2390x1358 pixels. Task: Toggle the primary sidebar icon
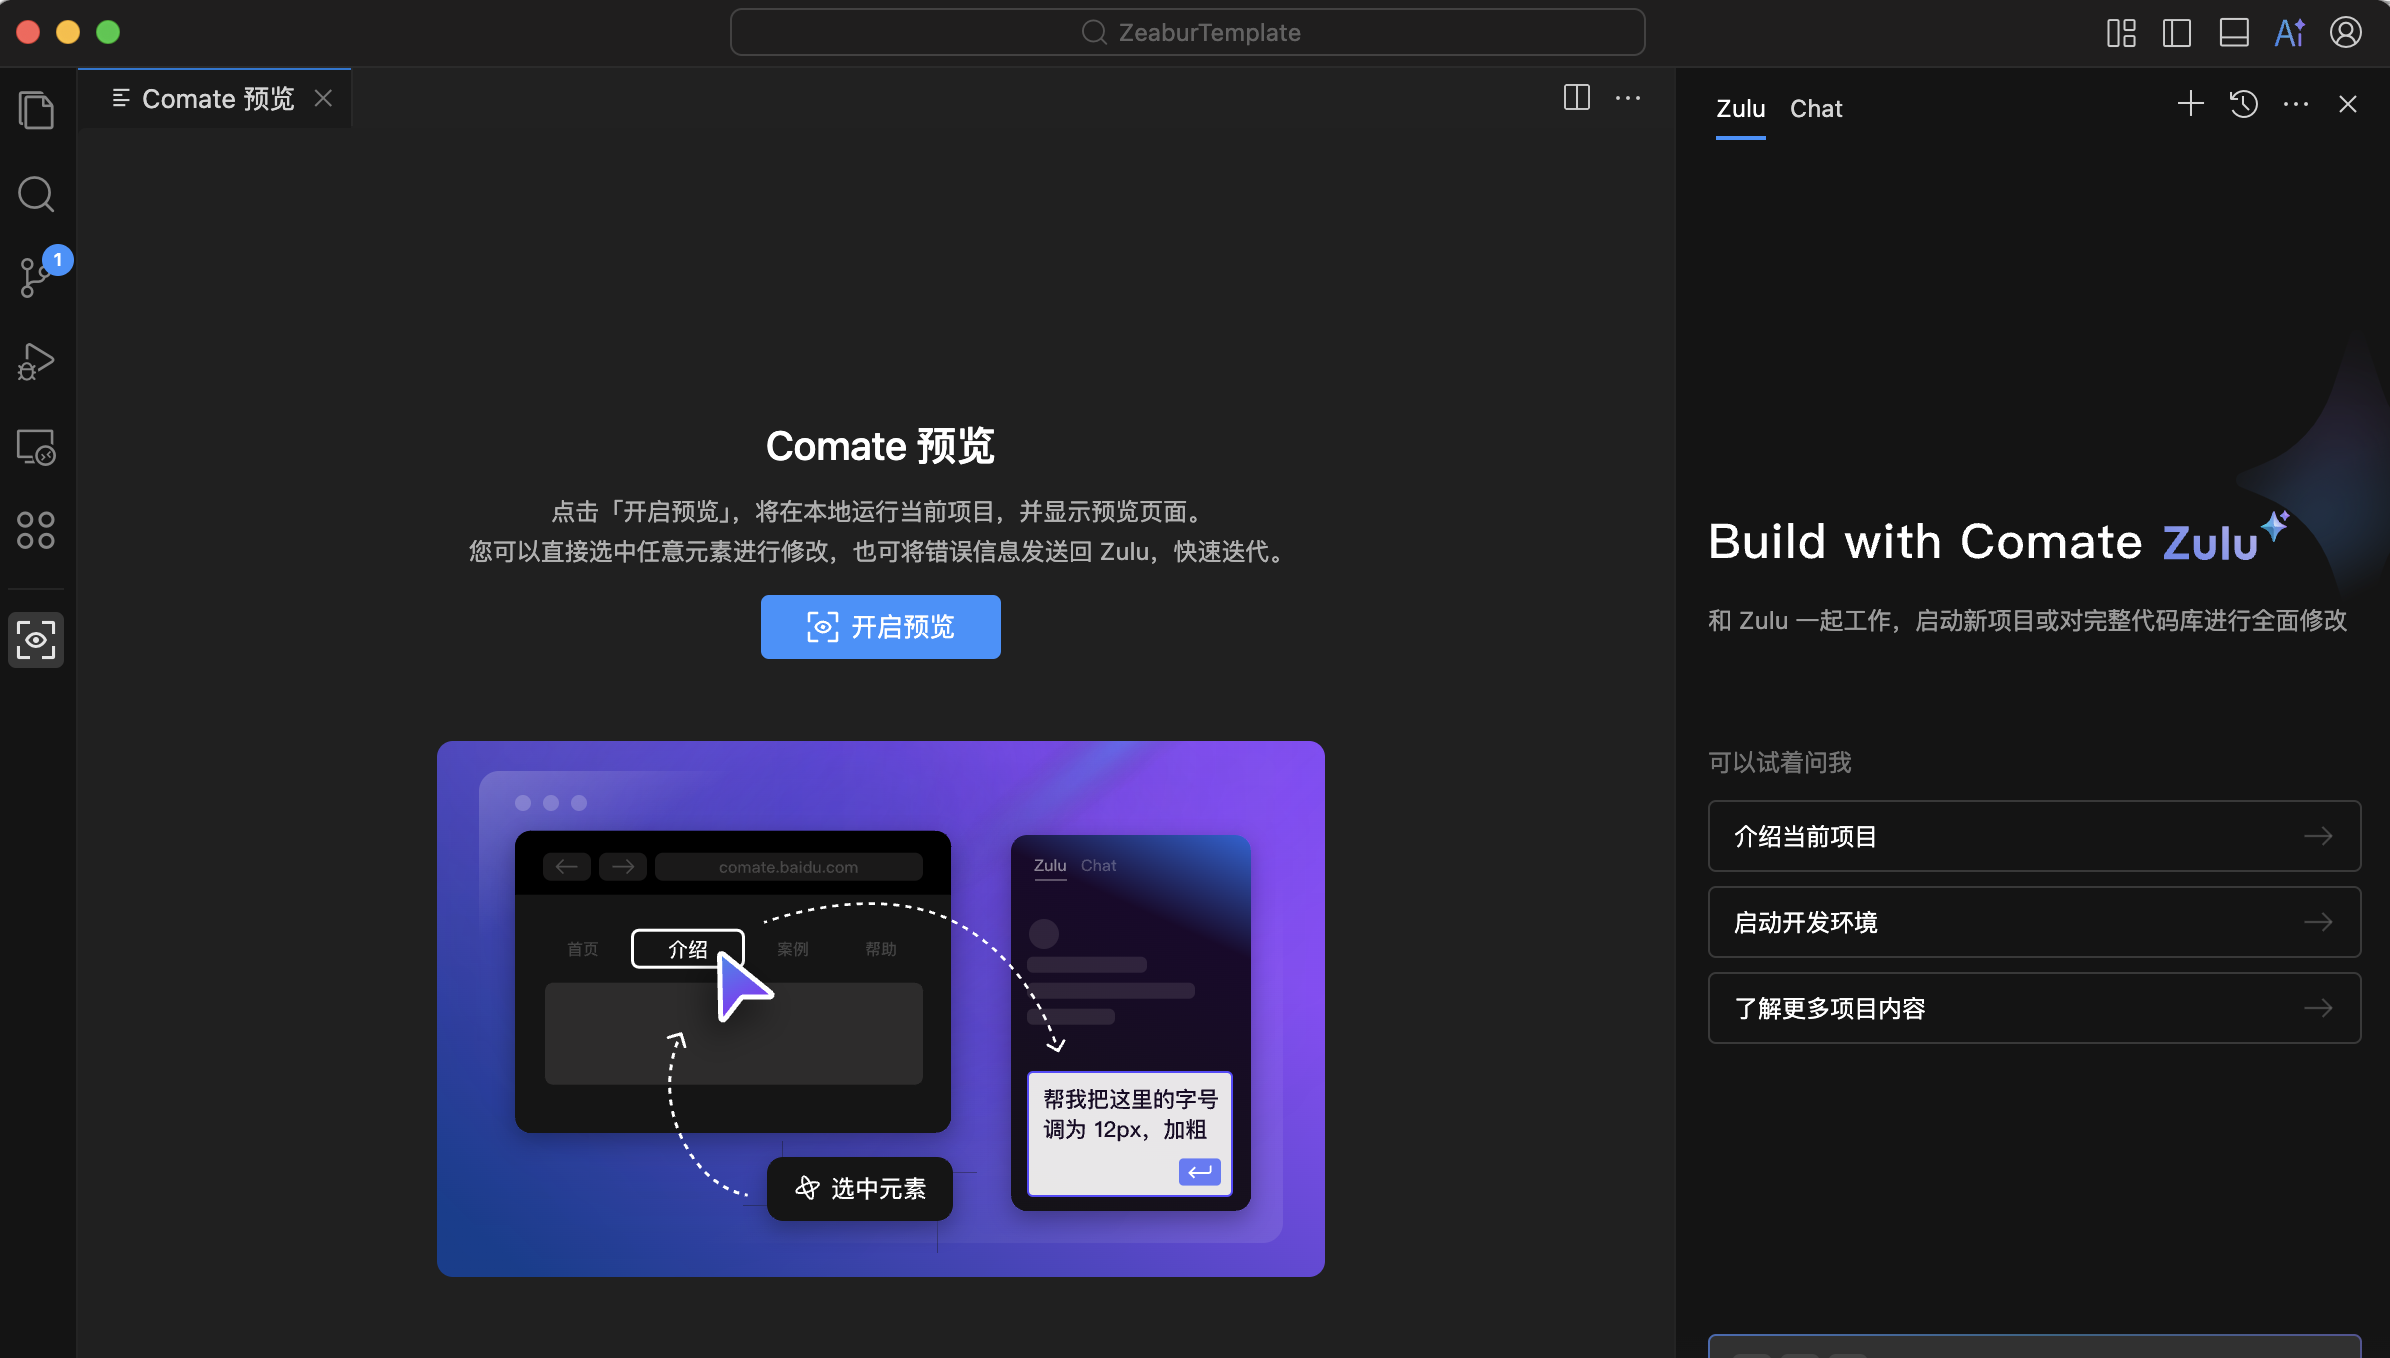pyautogui.click(x=2177, y=33)
